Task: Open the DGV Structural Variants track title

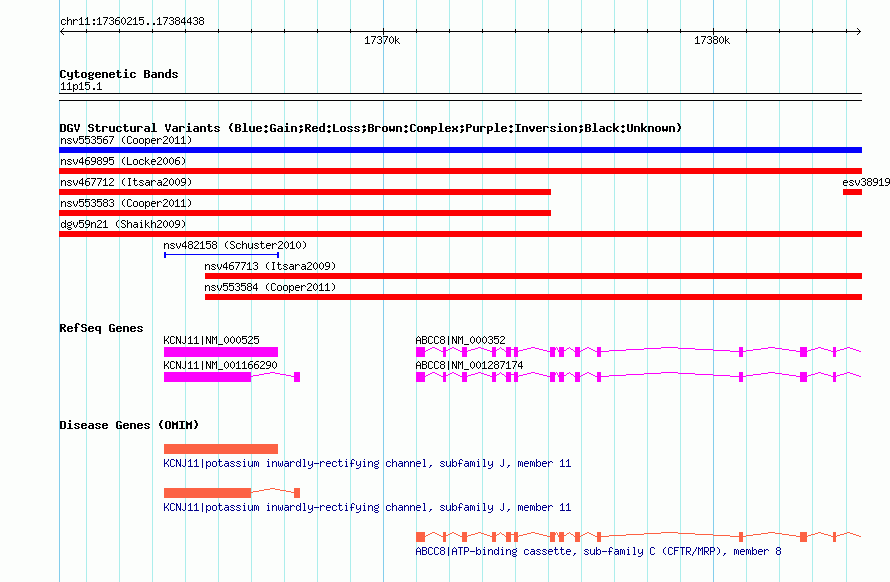Action: coord(371,128)
